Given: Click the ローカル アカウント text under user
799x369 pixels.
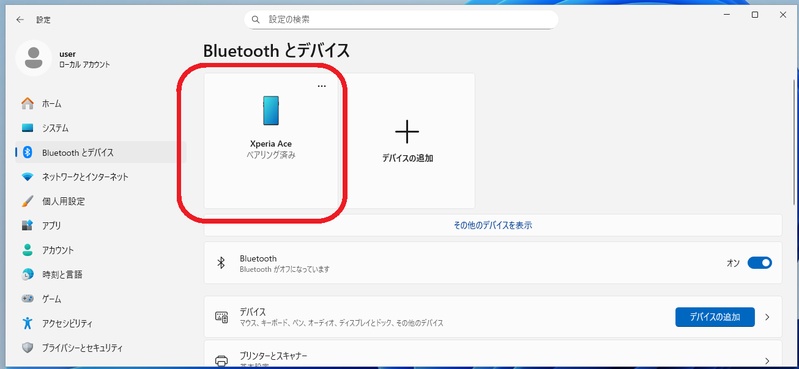Looking at the screenshot, I should coord(85,65).
